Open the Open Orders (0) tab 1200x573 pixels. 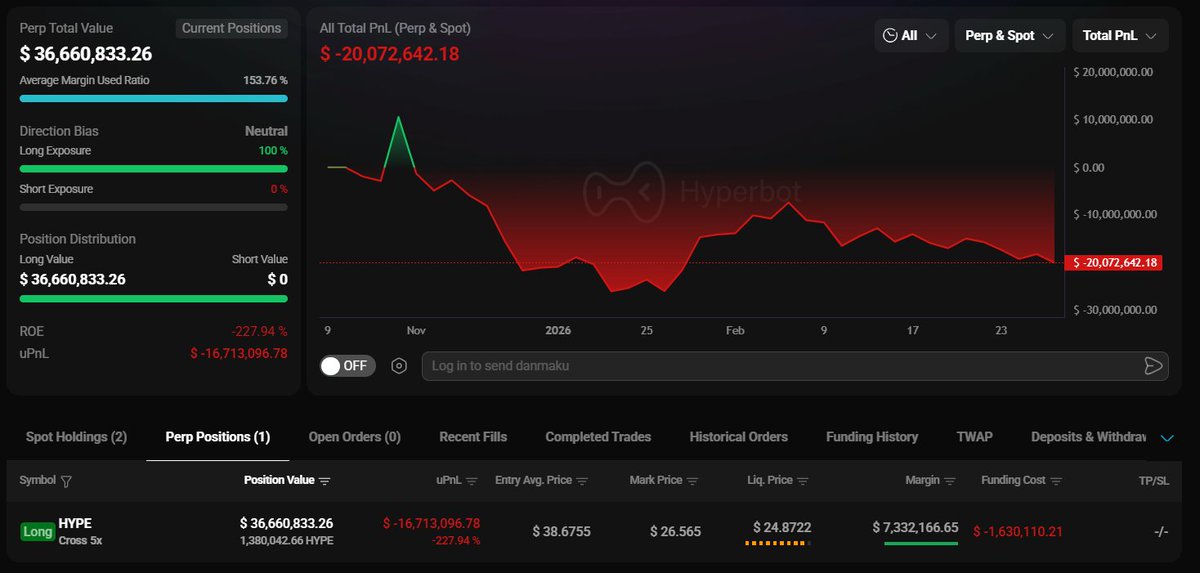354,437
